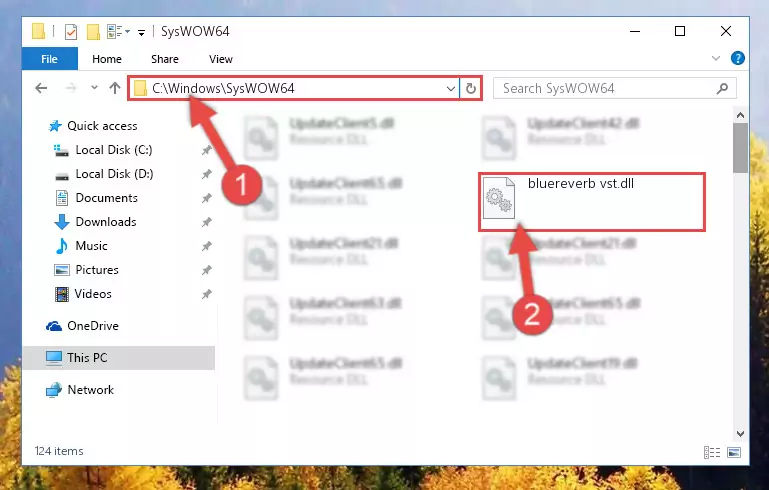Click the pin icon next to Music
The height and width of the screenshot is (490, 769).
206,246
